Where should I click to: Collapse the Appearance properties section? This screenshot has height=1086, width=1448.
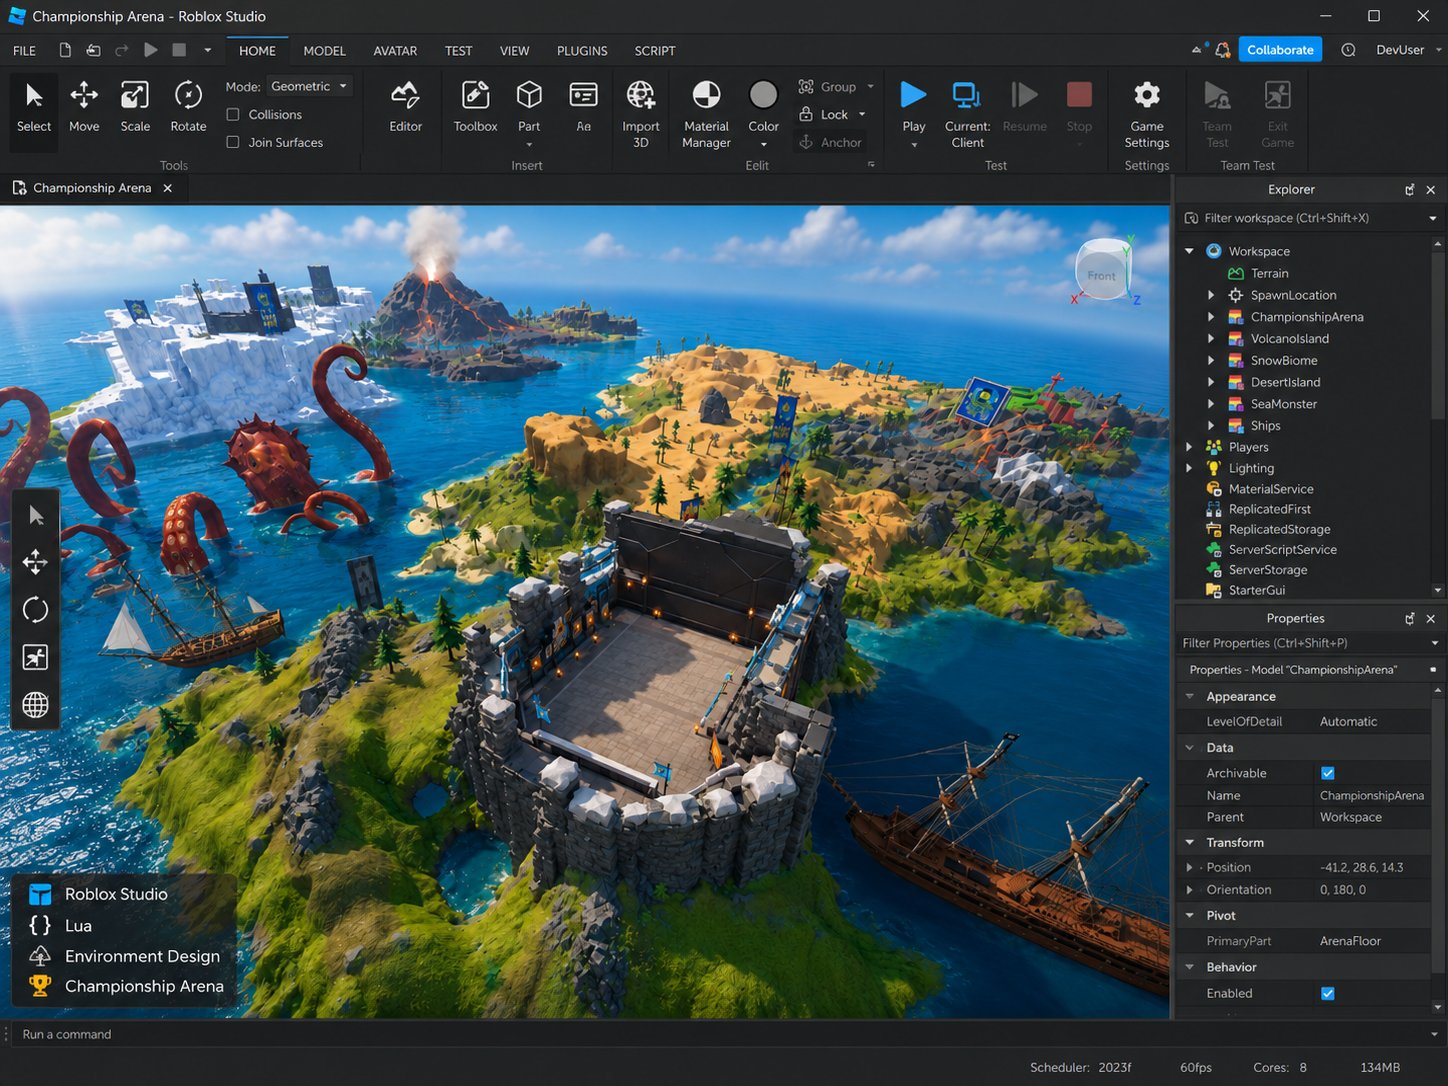click(x=1190, y=696)
